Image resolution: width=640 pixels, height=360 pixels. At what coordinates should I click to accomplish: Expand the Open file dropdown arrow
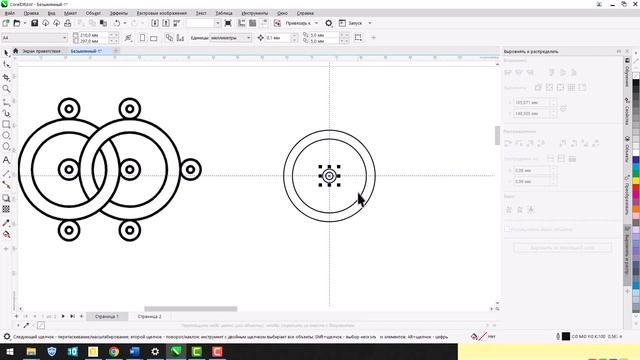click(25, 23)
